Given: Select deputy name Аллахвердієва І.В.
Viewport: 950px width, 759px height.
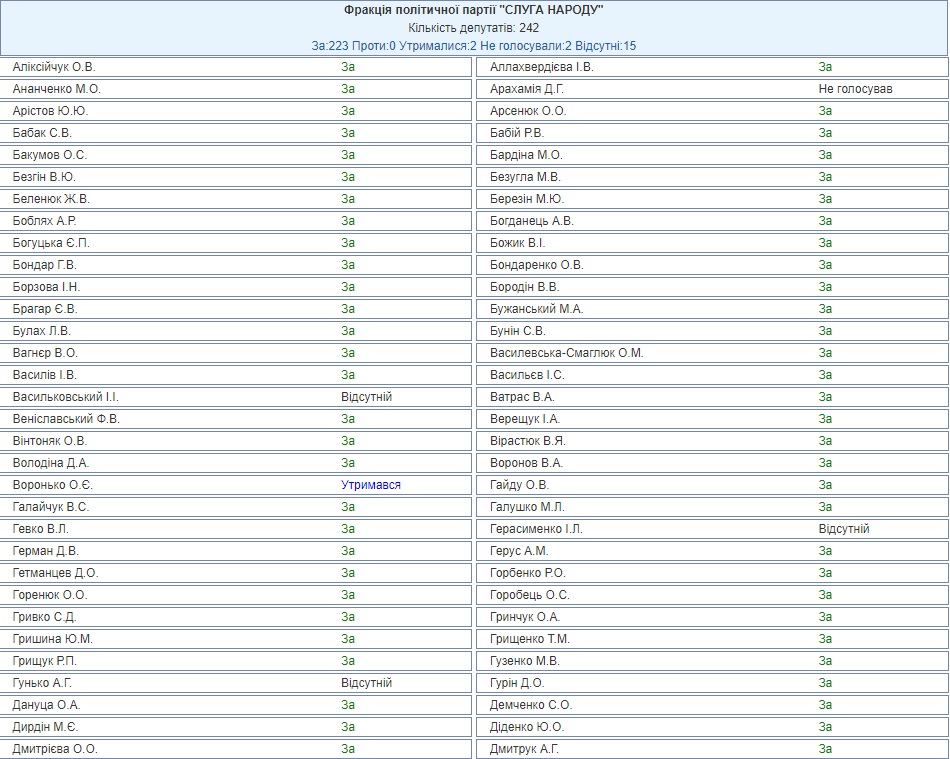Looking at the screenshot, I should pyautogui.click(x=542, y=67).
